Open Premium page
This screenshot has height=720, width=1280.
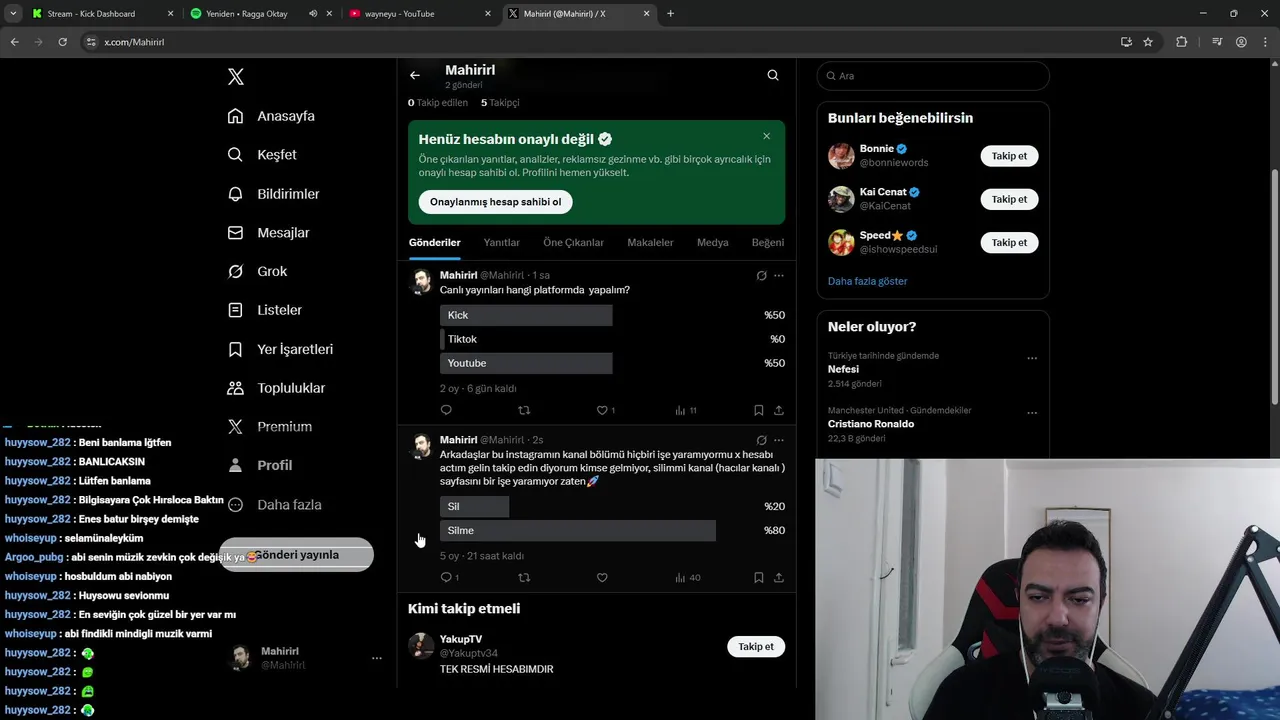[x=269, y=427]
